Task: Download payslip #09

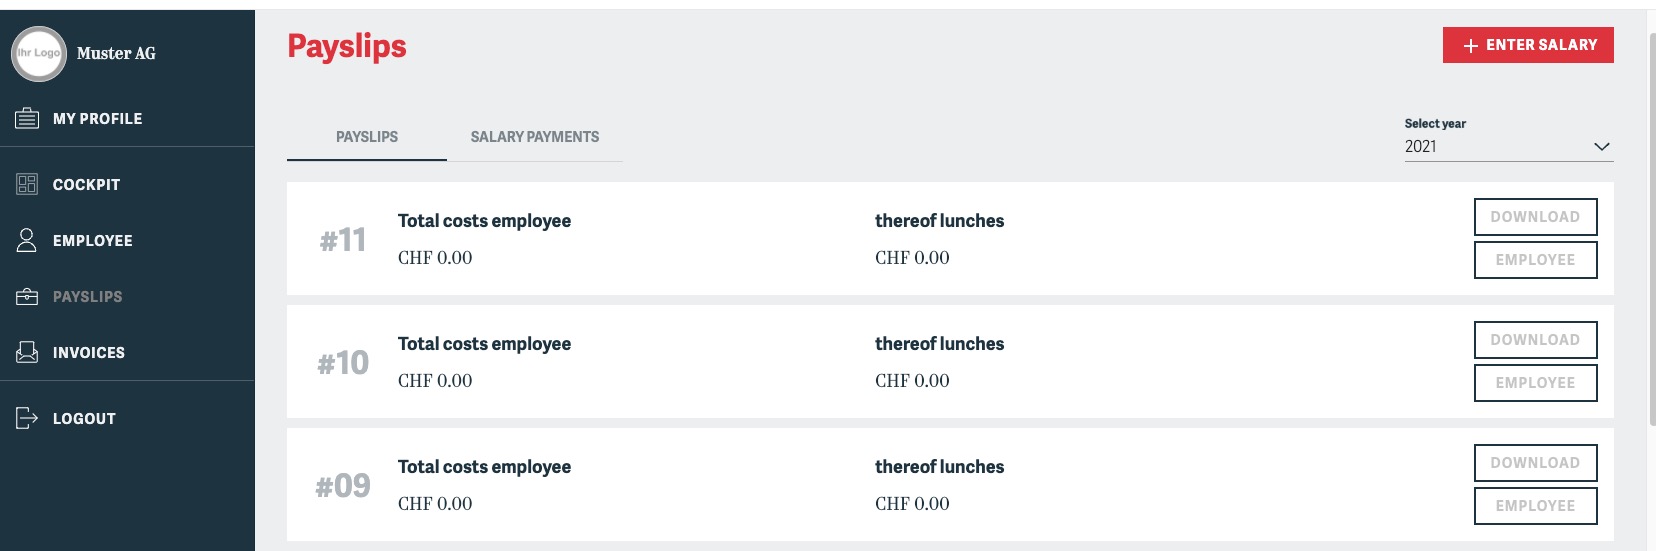Action: (x=1535, y=463)
